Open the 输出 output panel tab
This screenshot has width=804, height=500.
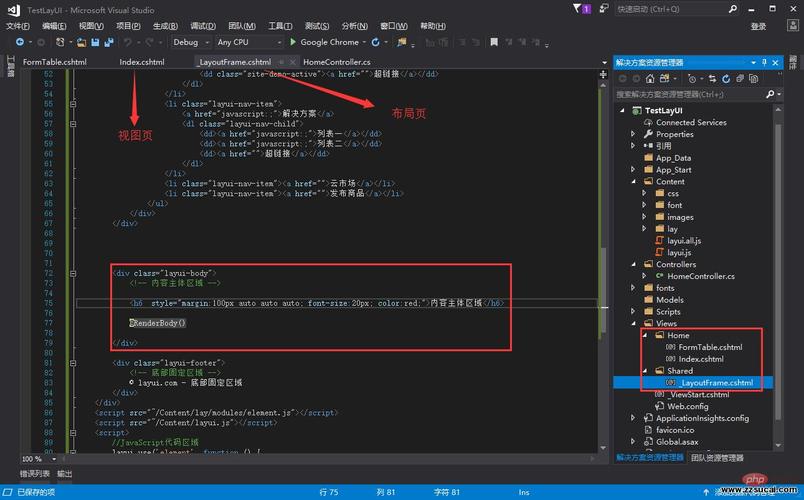coord(65,473)
